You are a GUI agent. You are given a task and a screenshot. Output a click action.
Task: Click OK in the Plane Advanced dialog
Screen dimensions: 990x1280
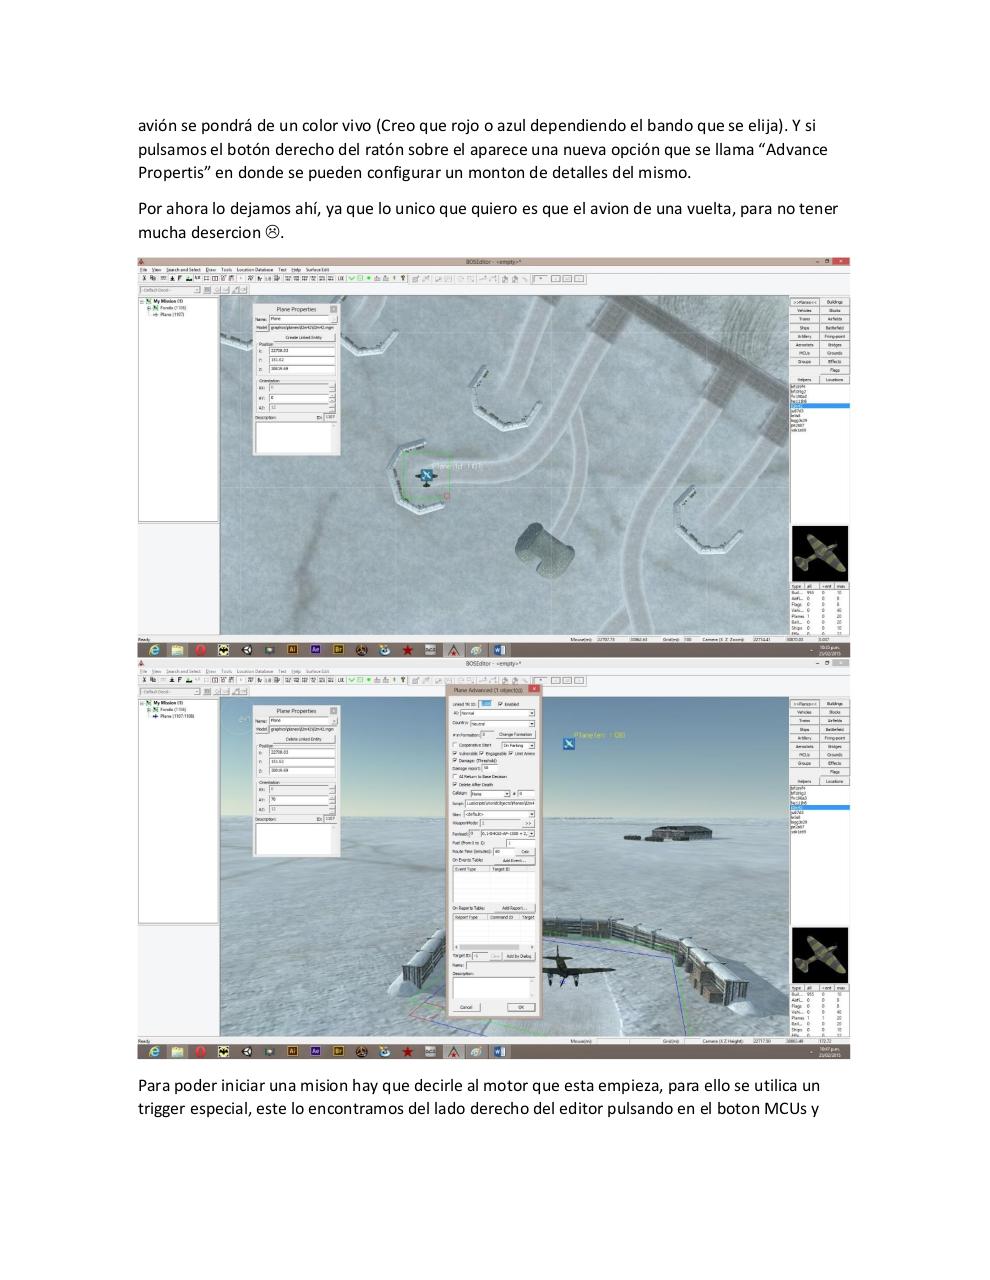point(521,1007)
